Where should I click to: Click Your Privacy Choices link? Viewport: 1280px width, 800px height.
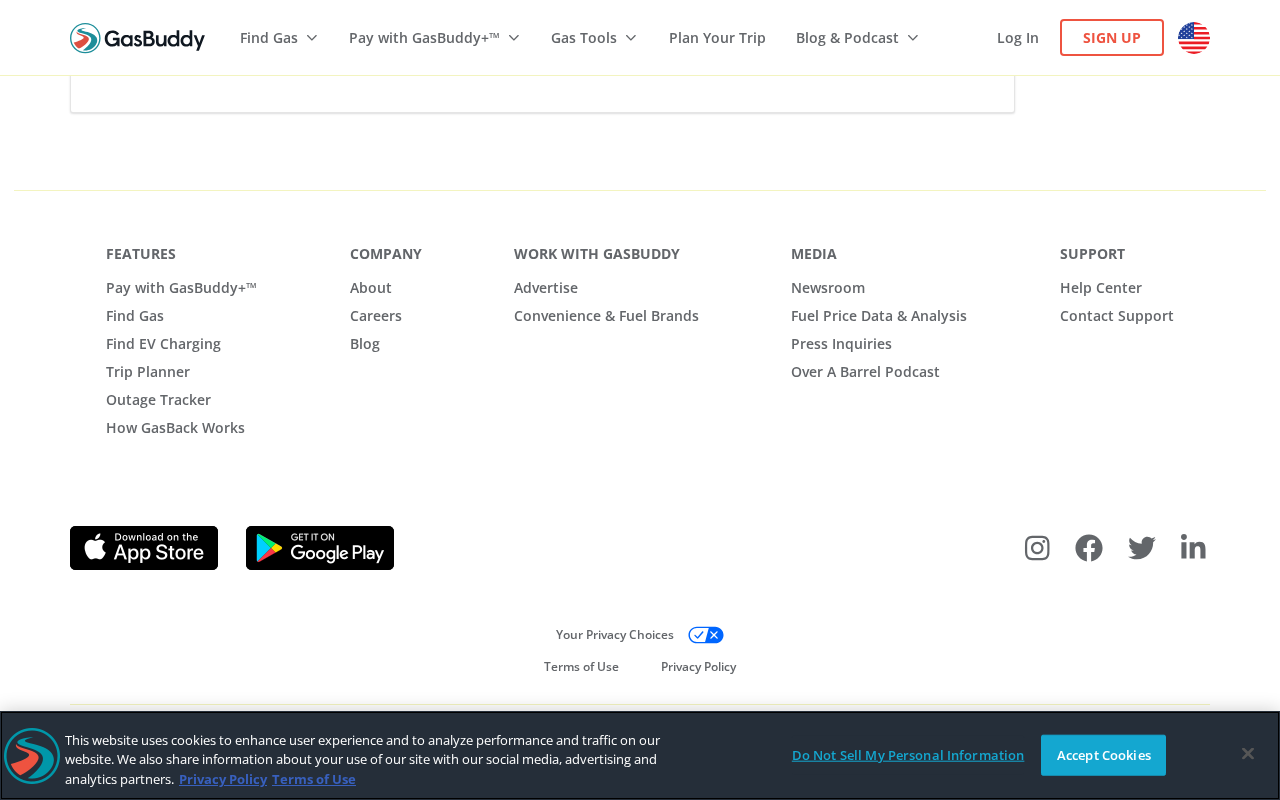[615, 635]
